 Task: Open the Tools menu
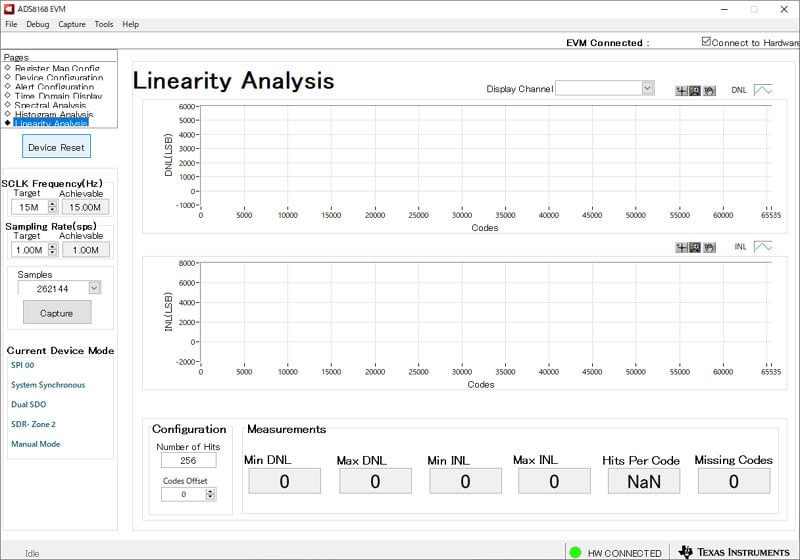click(x=104, y=24)
